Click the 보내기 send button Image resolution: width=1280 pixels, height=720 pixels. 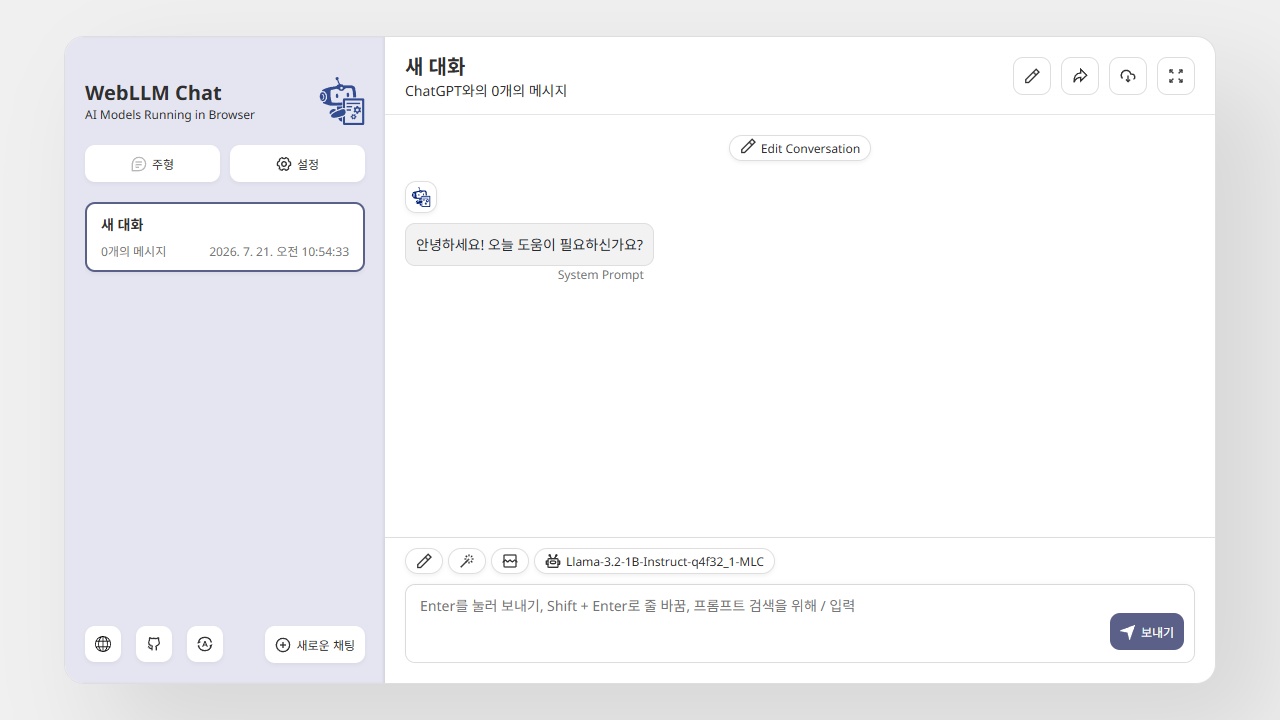1147,632
